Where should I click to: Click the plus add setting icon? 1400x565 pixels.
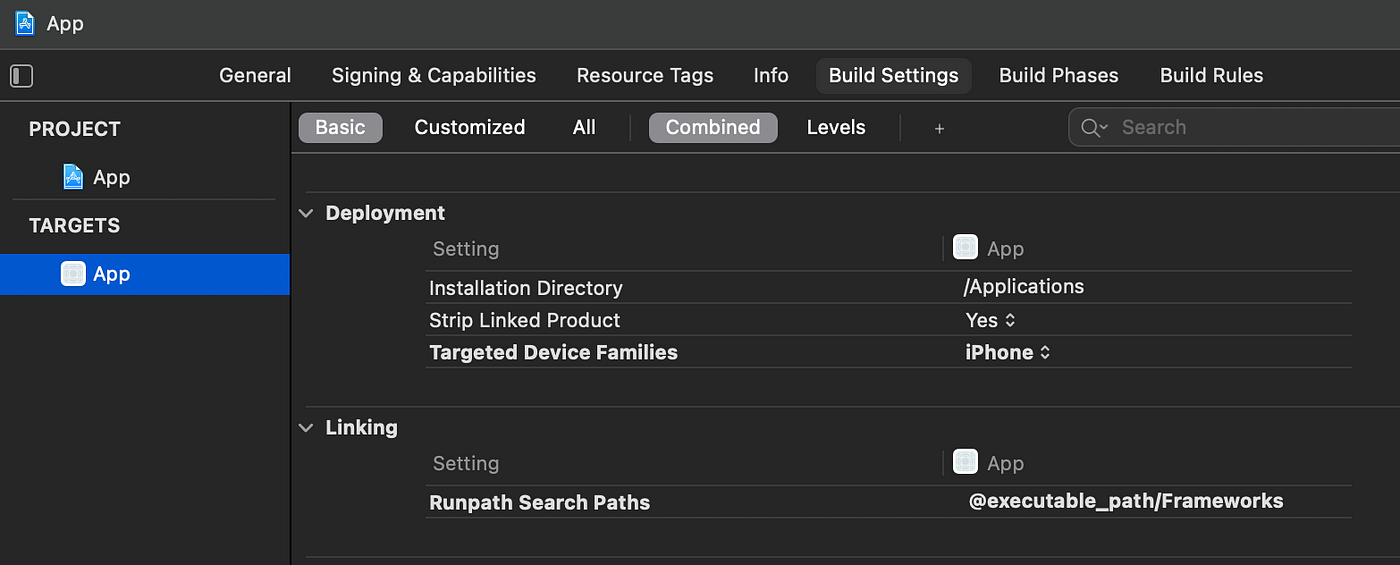click(x=939, y=128)
